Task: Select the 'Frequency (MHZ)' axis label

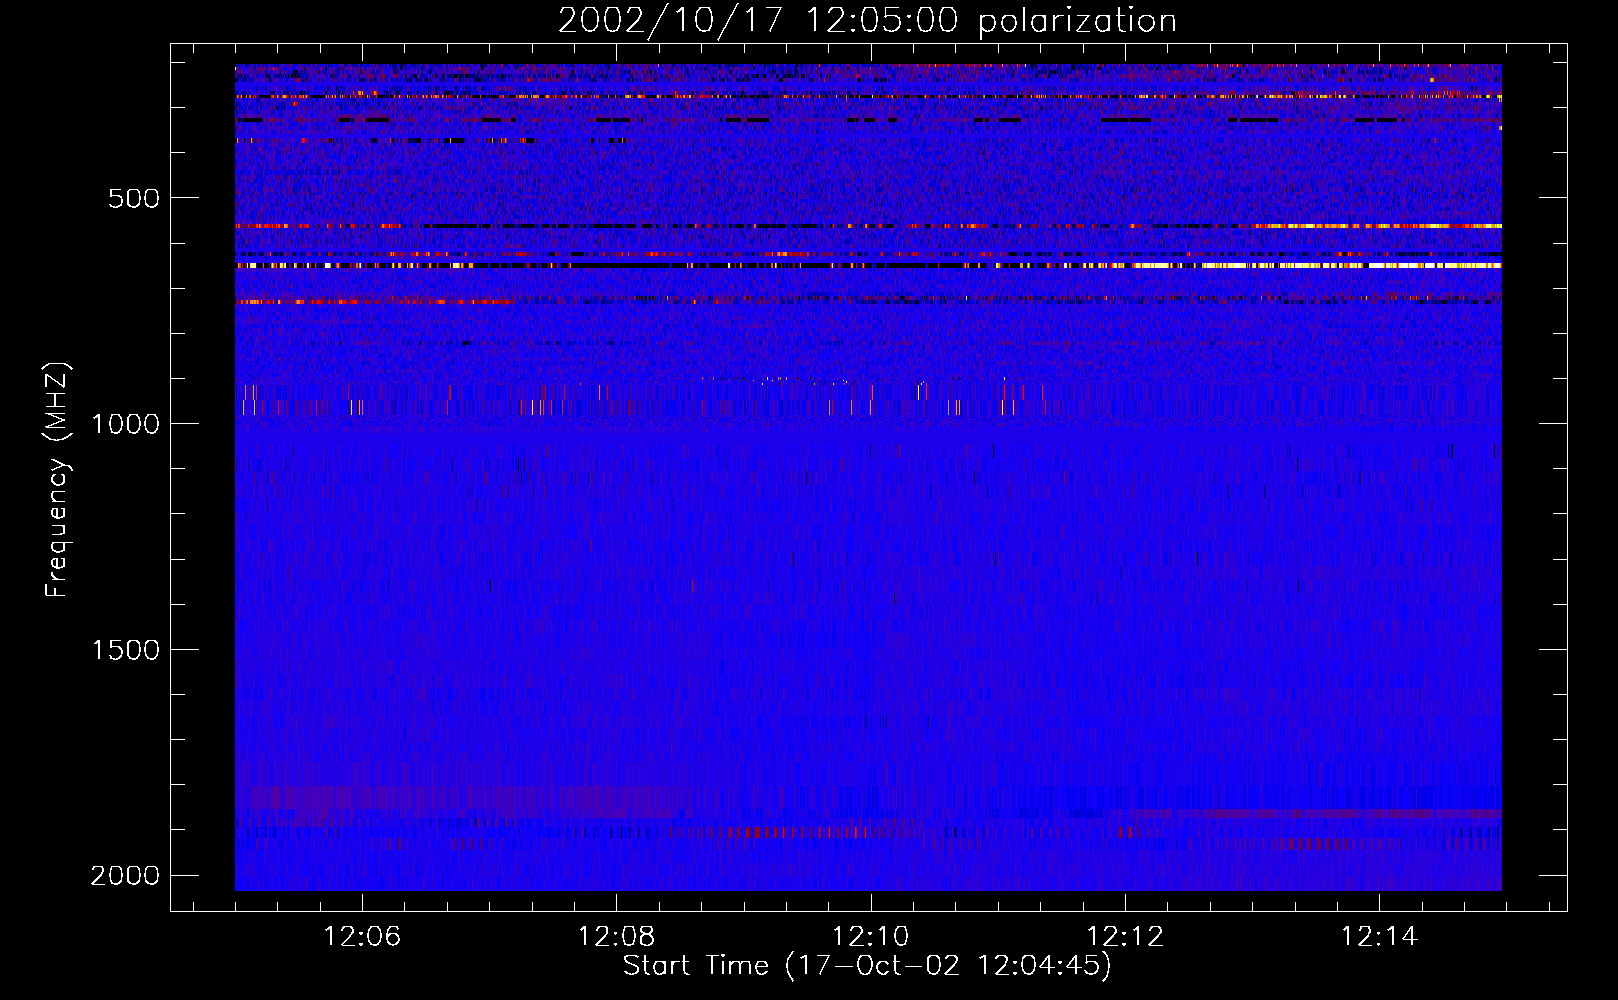Action: coord(58,480)
